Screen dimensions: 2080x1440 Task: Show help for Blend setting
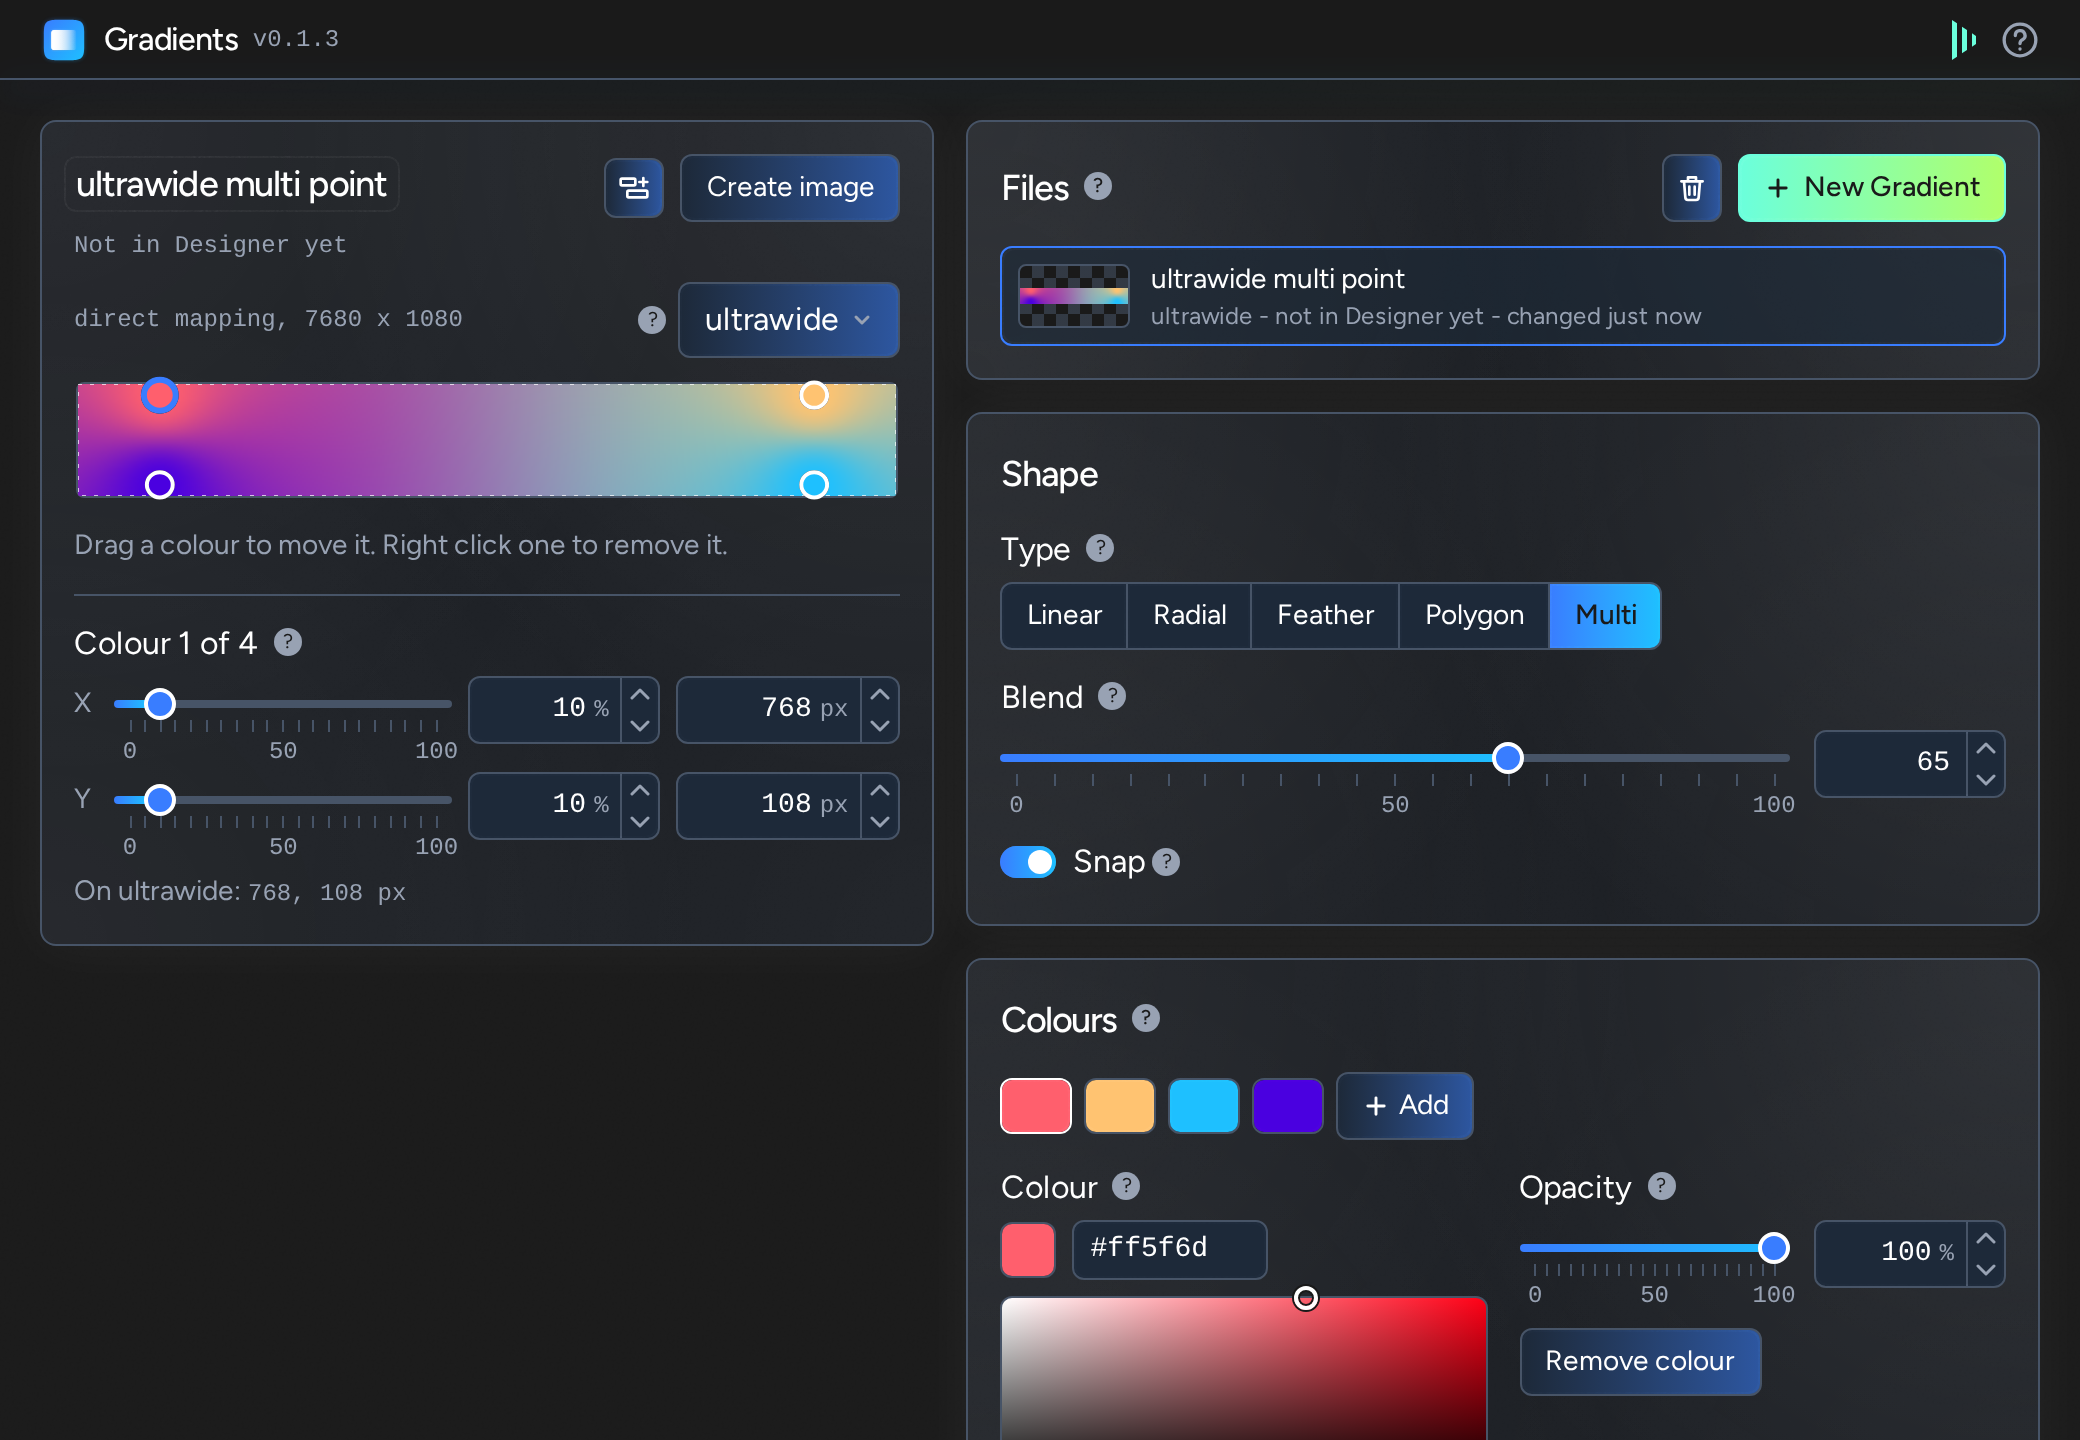point(1112,696)
